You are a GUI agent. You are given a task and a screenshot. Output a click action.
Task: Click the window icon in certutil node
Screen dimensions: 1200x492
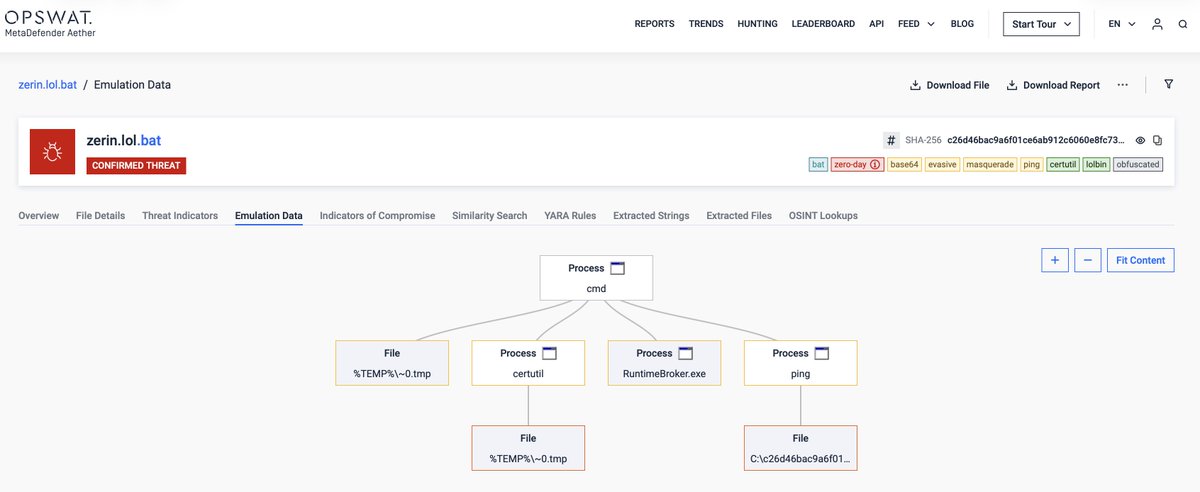(x=549, y=353)
